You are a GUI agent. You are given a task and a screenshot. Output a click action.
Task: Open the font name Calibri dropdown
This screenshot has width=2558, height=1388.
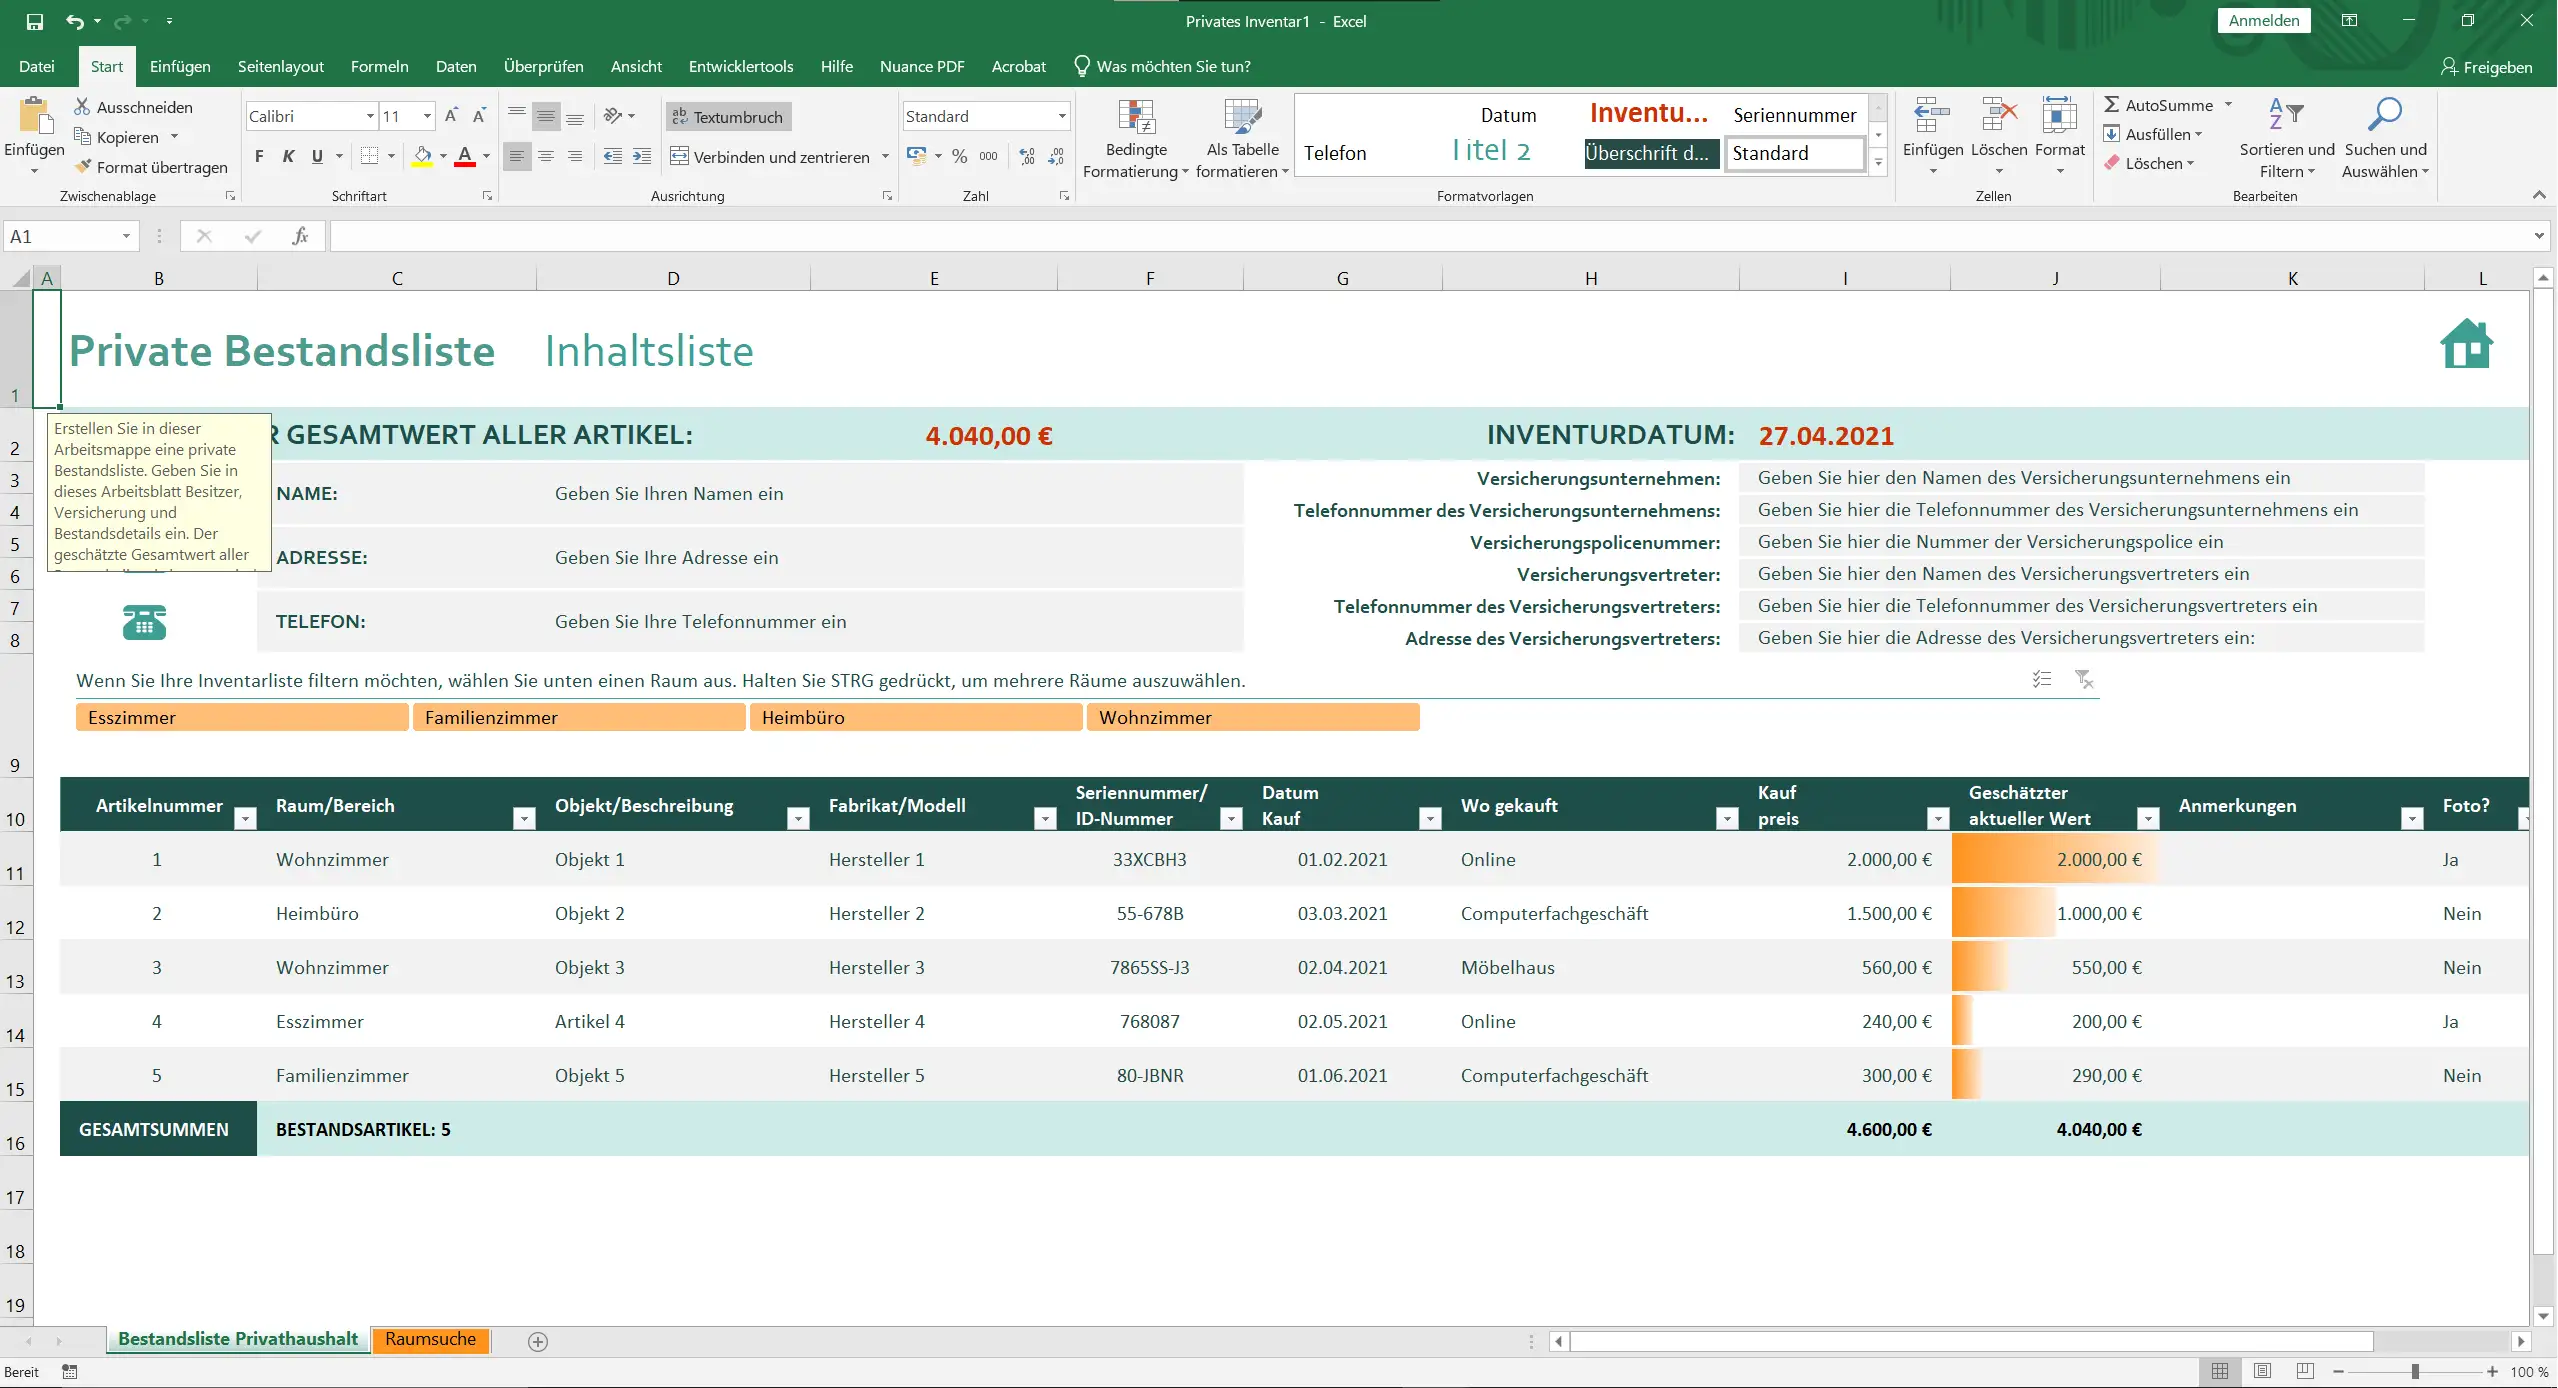click(x=370, y=117)
